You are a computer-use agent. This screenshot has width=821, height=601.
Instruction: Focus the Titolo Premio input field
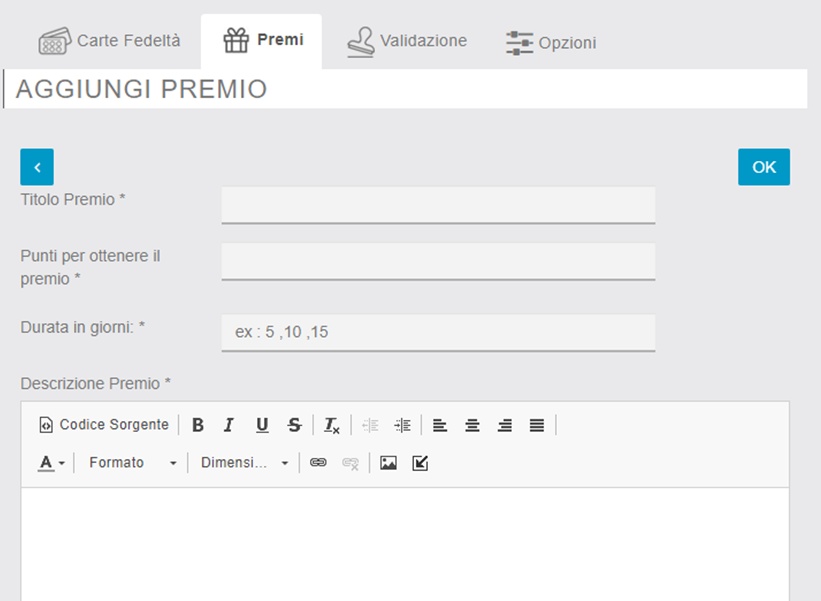pyautogui.click(x=438, y=204)
